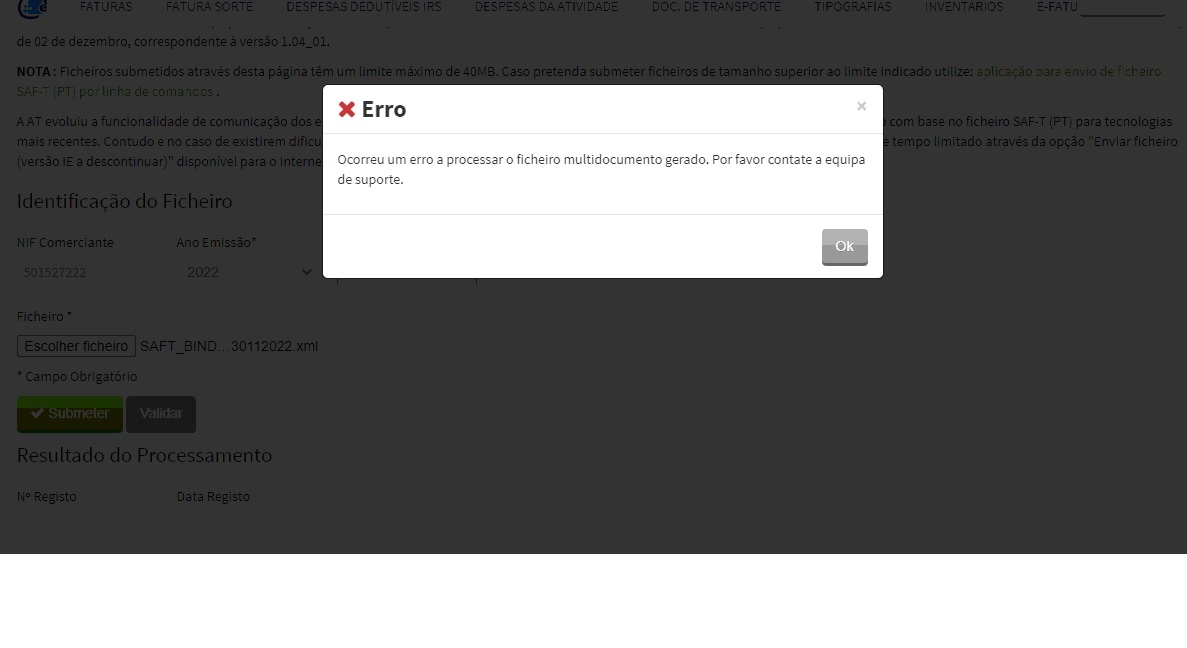Open the INVENTÁRIOS menu
This screenshot has width=1187, height=648.
click(x=963, y=7)
